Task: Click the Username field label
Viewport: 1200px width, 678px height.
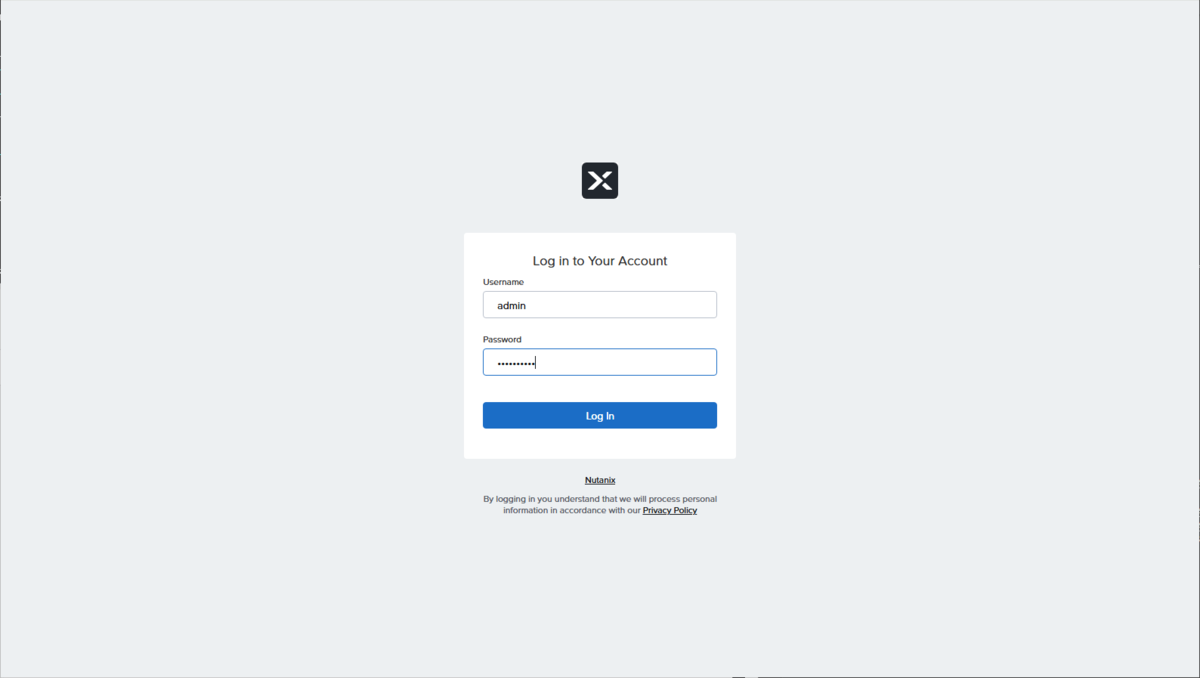Action: (503, 282)
